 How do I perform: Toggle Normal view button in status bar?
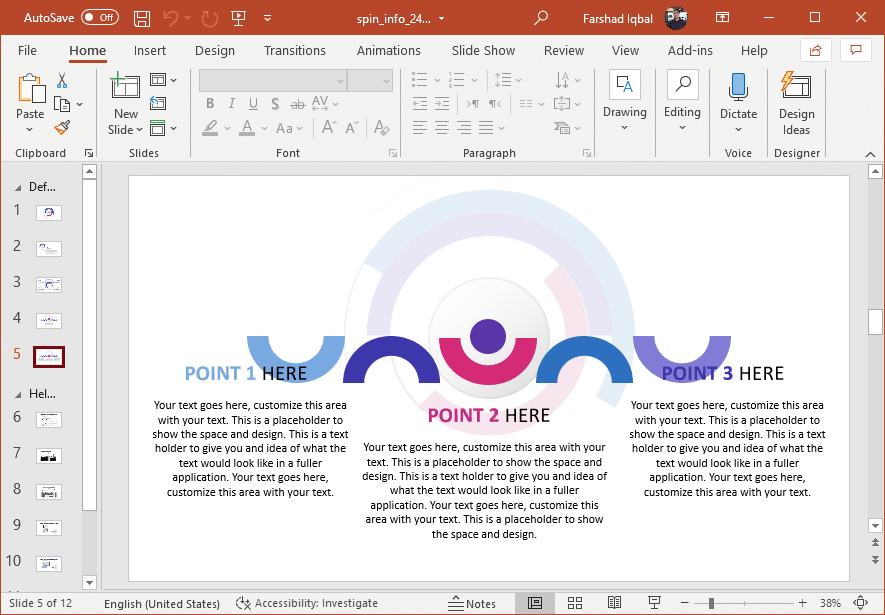click(x=535, y=603)
